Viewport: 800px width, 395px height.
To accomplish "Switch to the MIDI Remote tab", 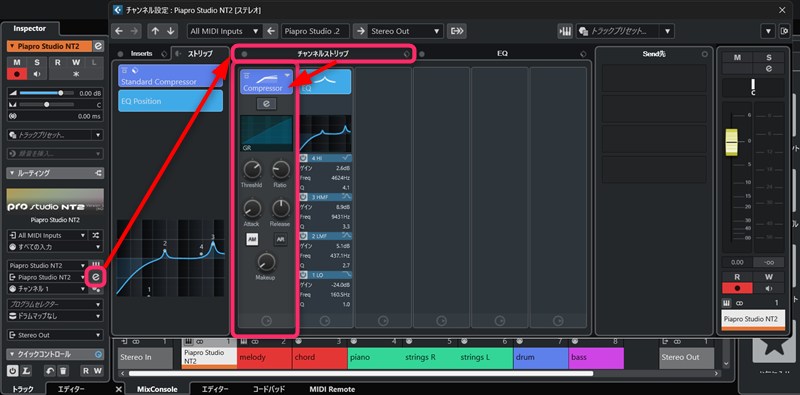I will coord(332,389).
